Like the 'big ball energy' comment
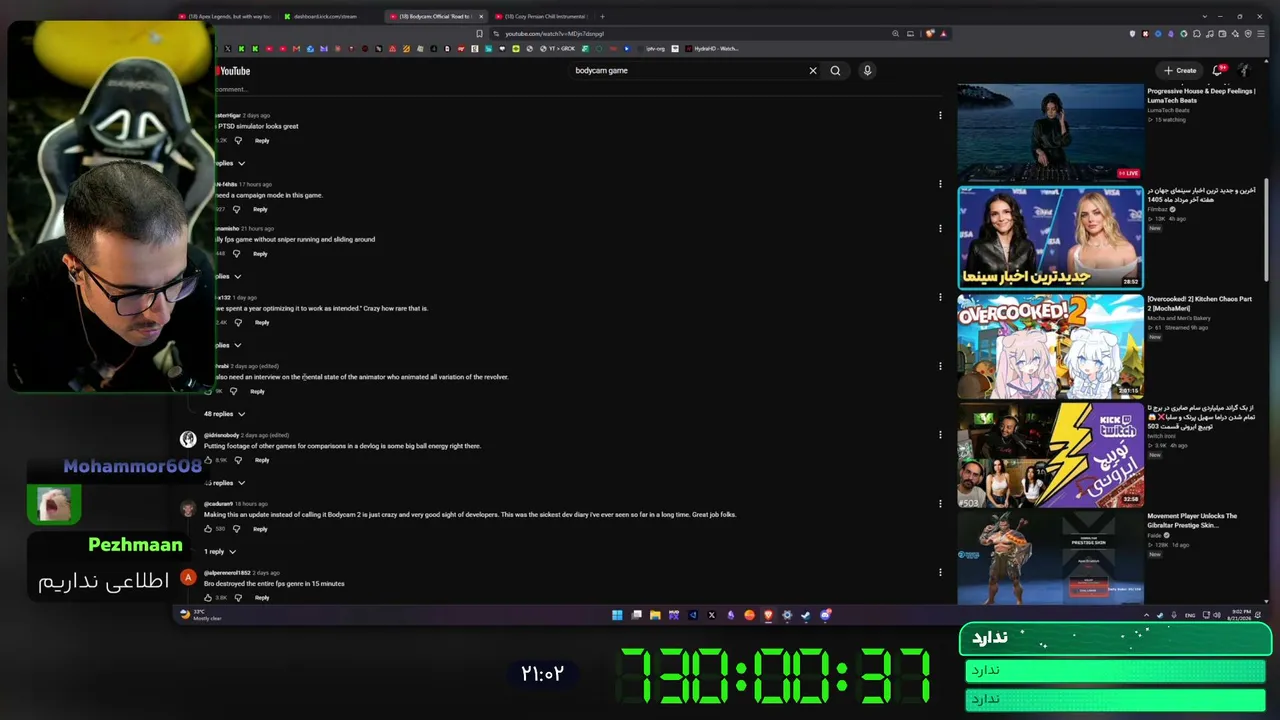Screen dimensions: 1280x720 [x=208, y=460]
